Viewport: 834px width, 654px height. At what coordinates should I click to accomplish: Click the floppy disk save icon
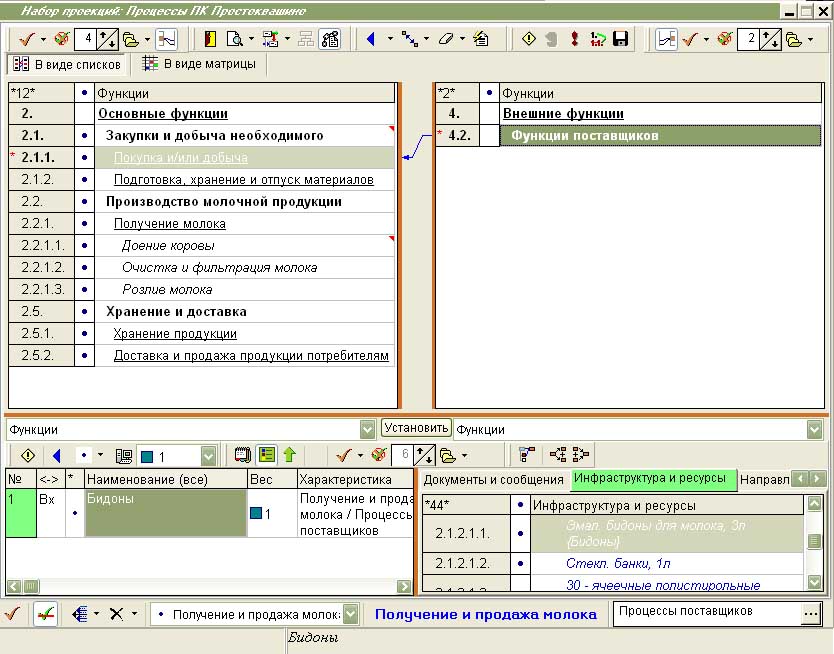coord(621,39)
